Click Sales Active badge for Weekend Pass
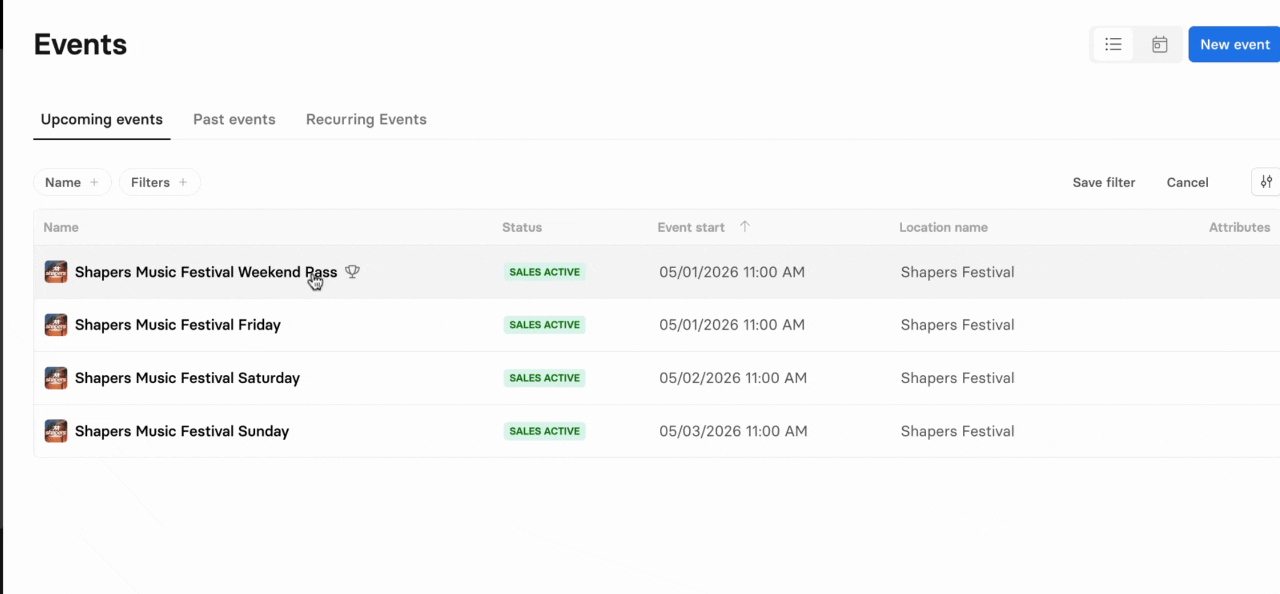Viewport: 1280px width, 594px height. [x=544, y=272]
